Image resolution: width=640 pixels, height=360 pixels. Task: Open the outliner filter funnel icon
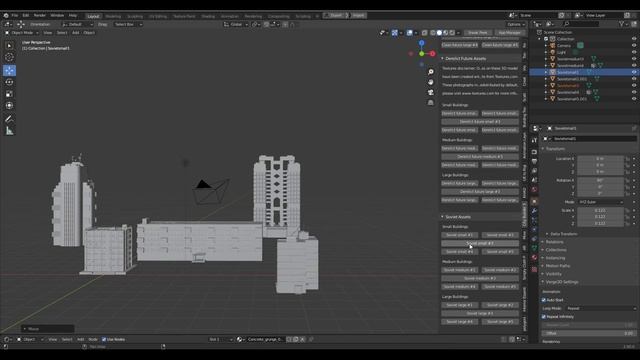pos(622,24)
